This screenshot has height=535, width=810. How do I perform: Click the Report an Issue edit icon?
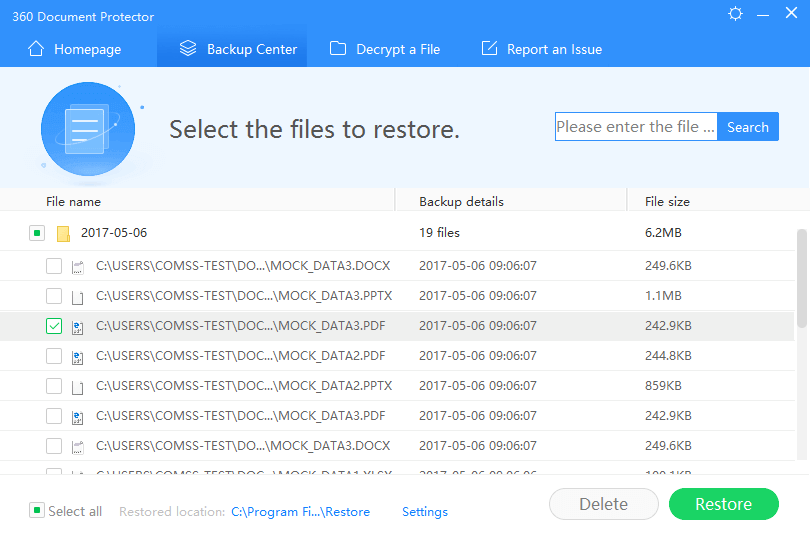point(489,49)
